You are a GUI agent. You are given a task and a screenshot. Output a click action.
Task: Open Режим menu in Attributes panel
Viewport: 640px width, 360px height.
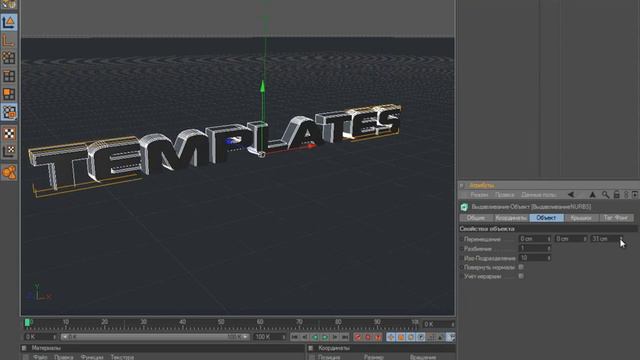(x=479, y=195)
